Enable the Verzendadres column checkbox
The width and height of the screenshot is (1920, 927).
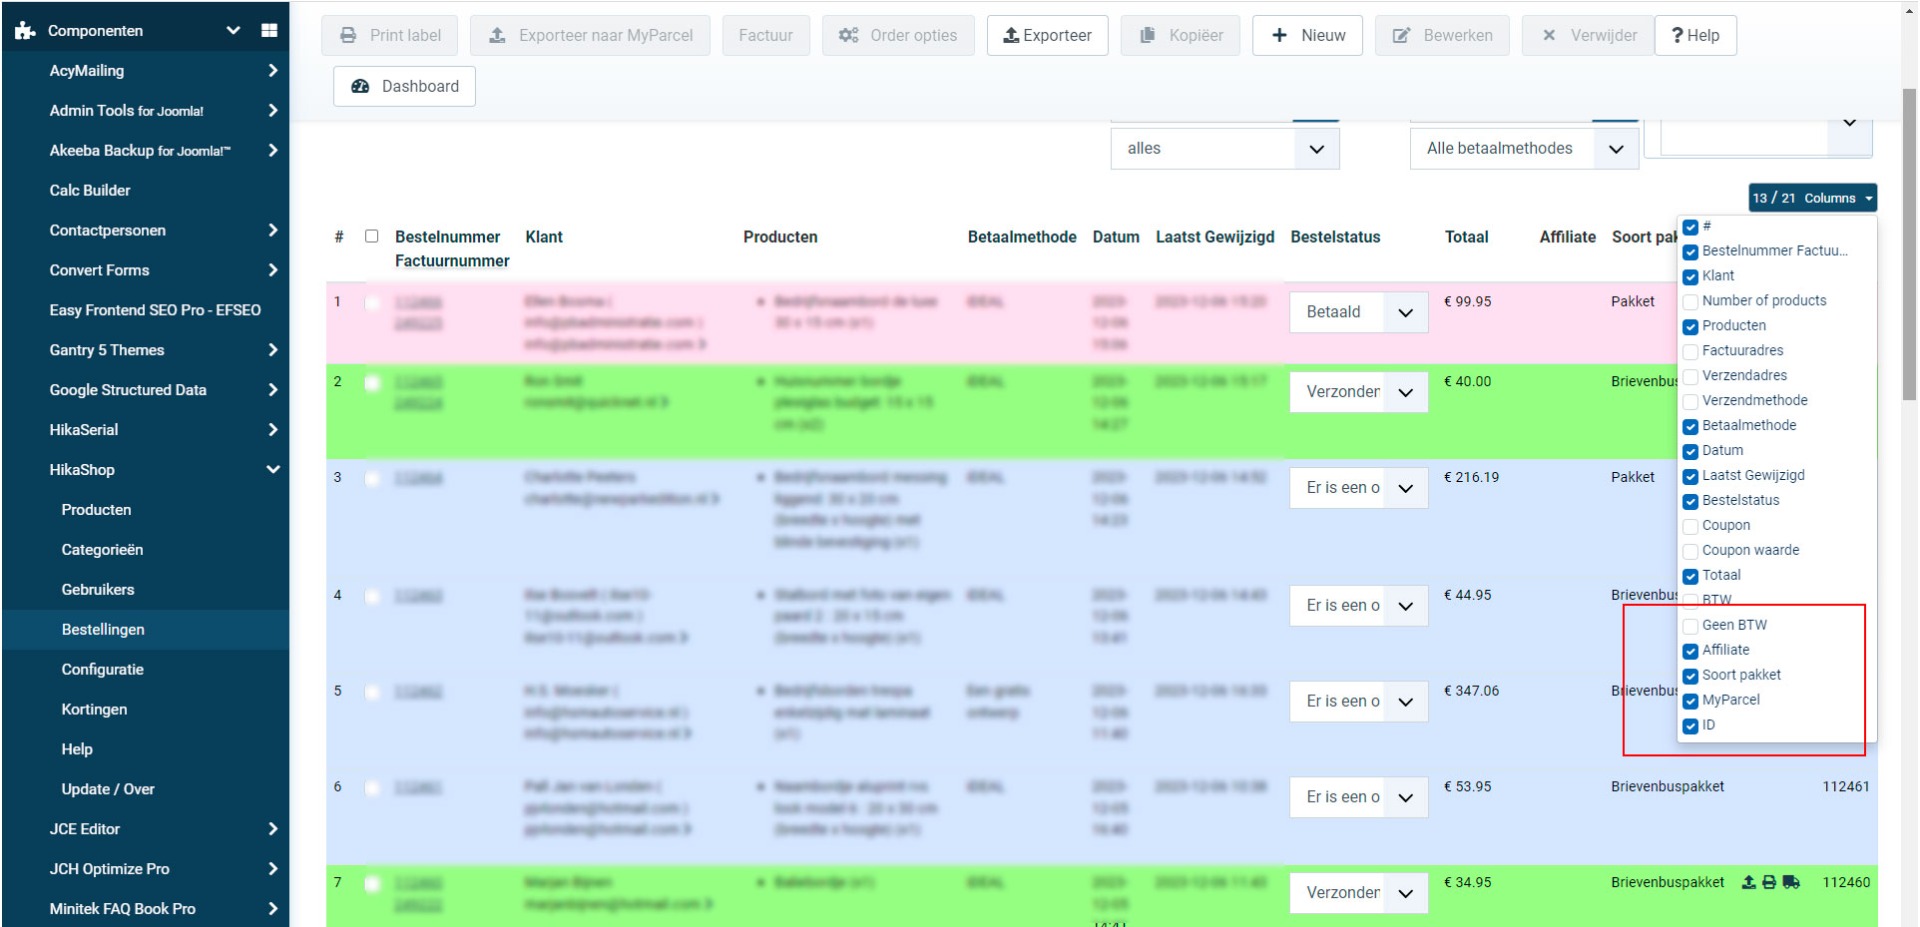point(1690,376)
